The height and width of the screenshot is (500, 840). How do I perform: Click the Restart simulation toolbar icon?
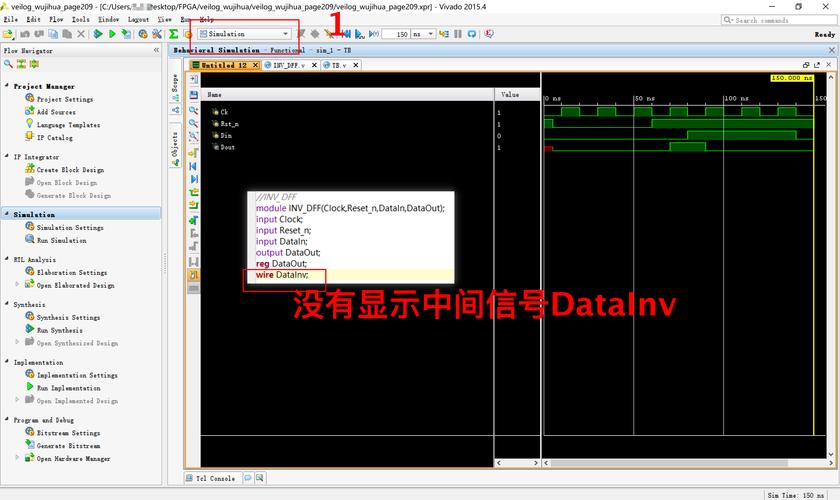point(347,34)
